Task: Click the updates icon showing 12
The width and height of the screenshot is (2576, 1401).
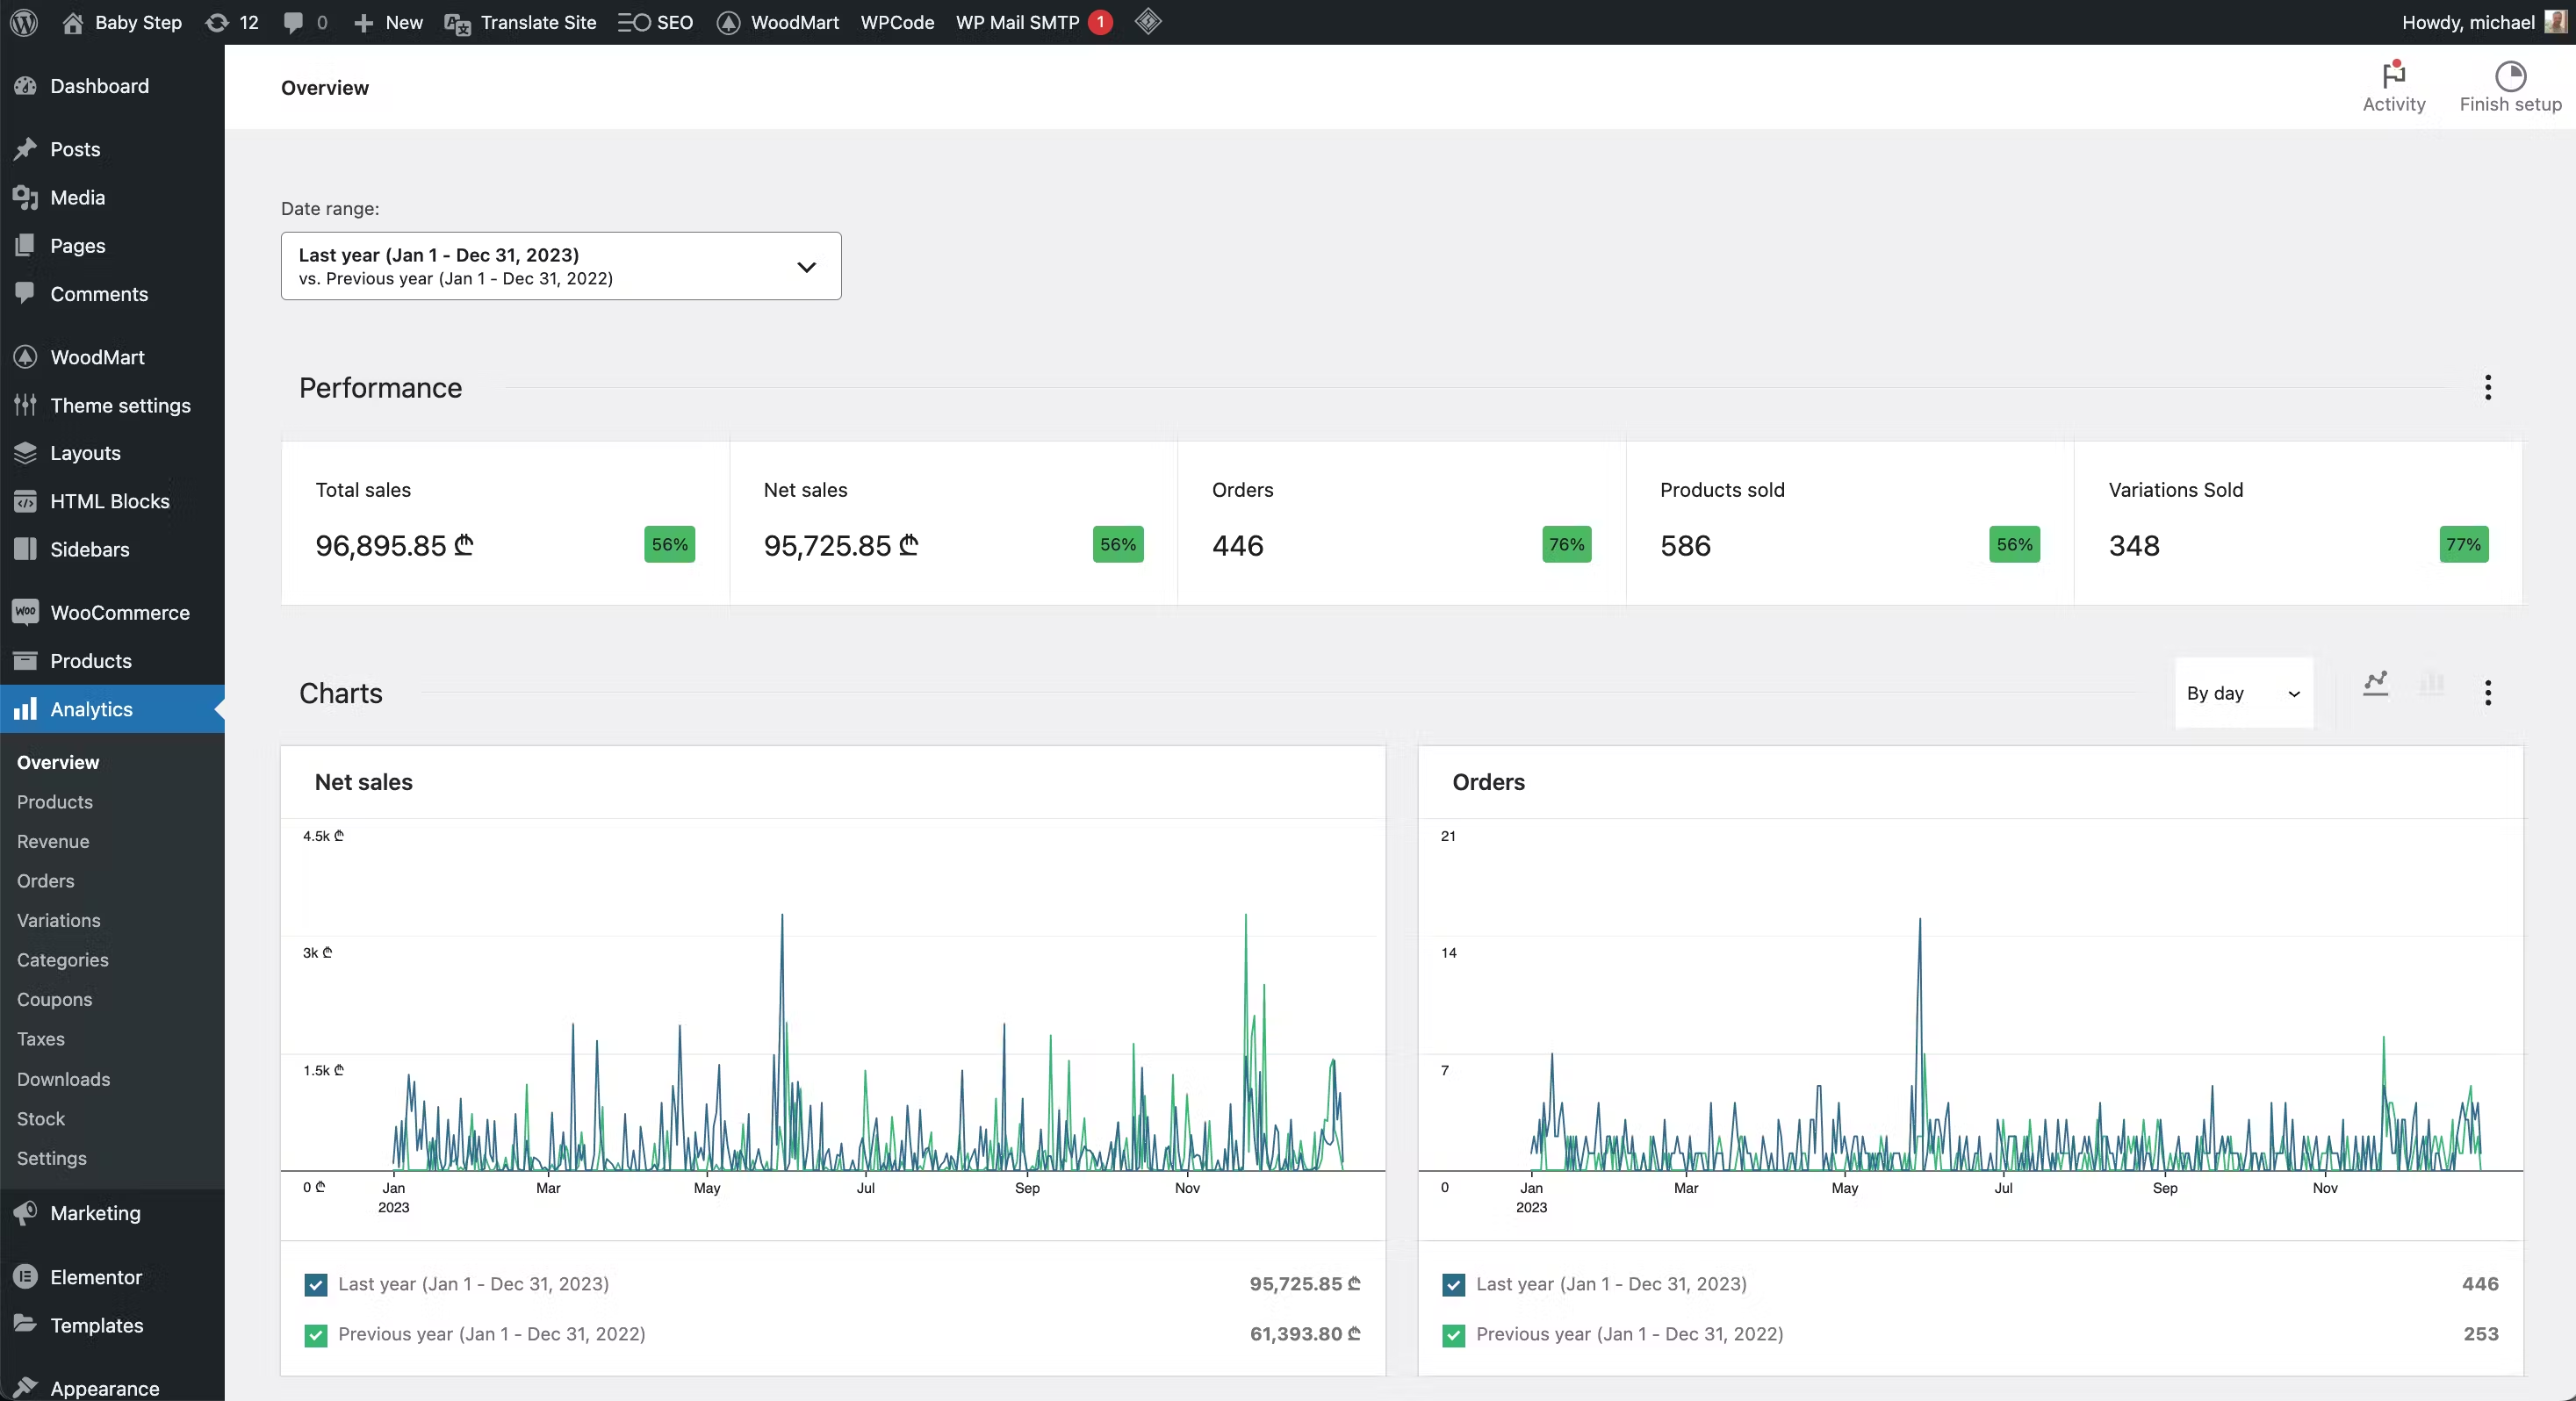Action: pos(232,22)
